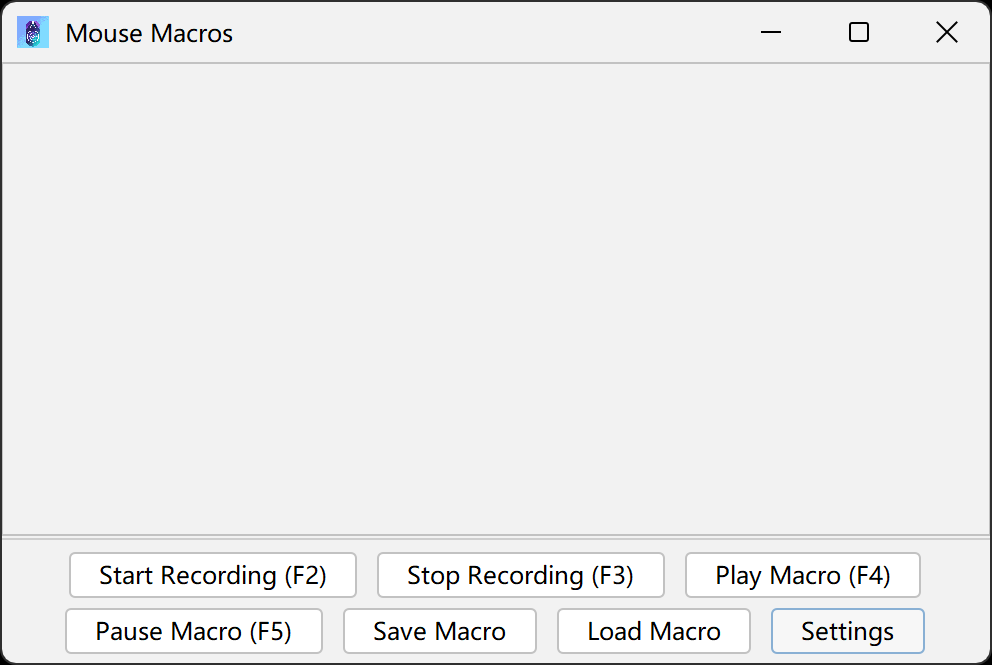This screenshot has height=665, width=992.
Task: Click blank panel space right of Settings
Action: [x=956, y=631]
